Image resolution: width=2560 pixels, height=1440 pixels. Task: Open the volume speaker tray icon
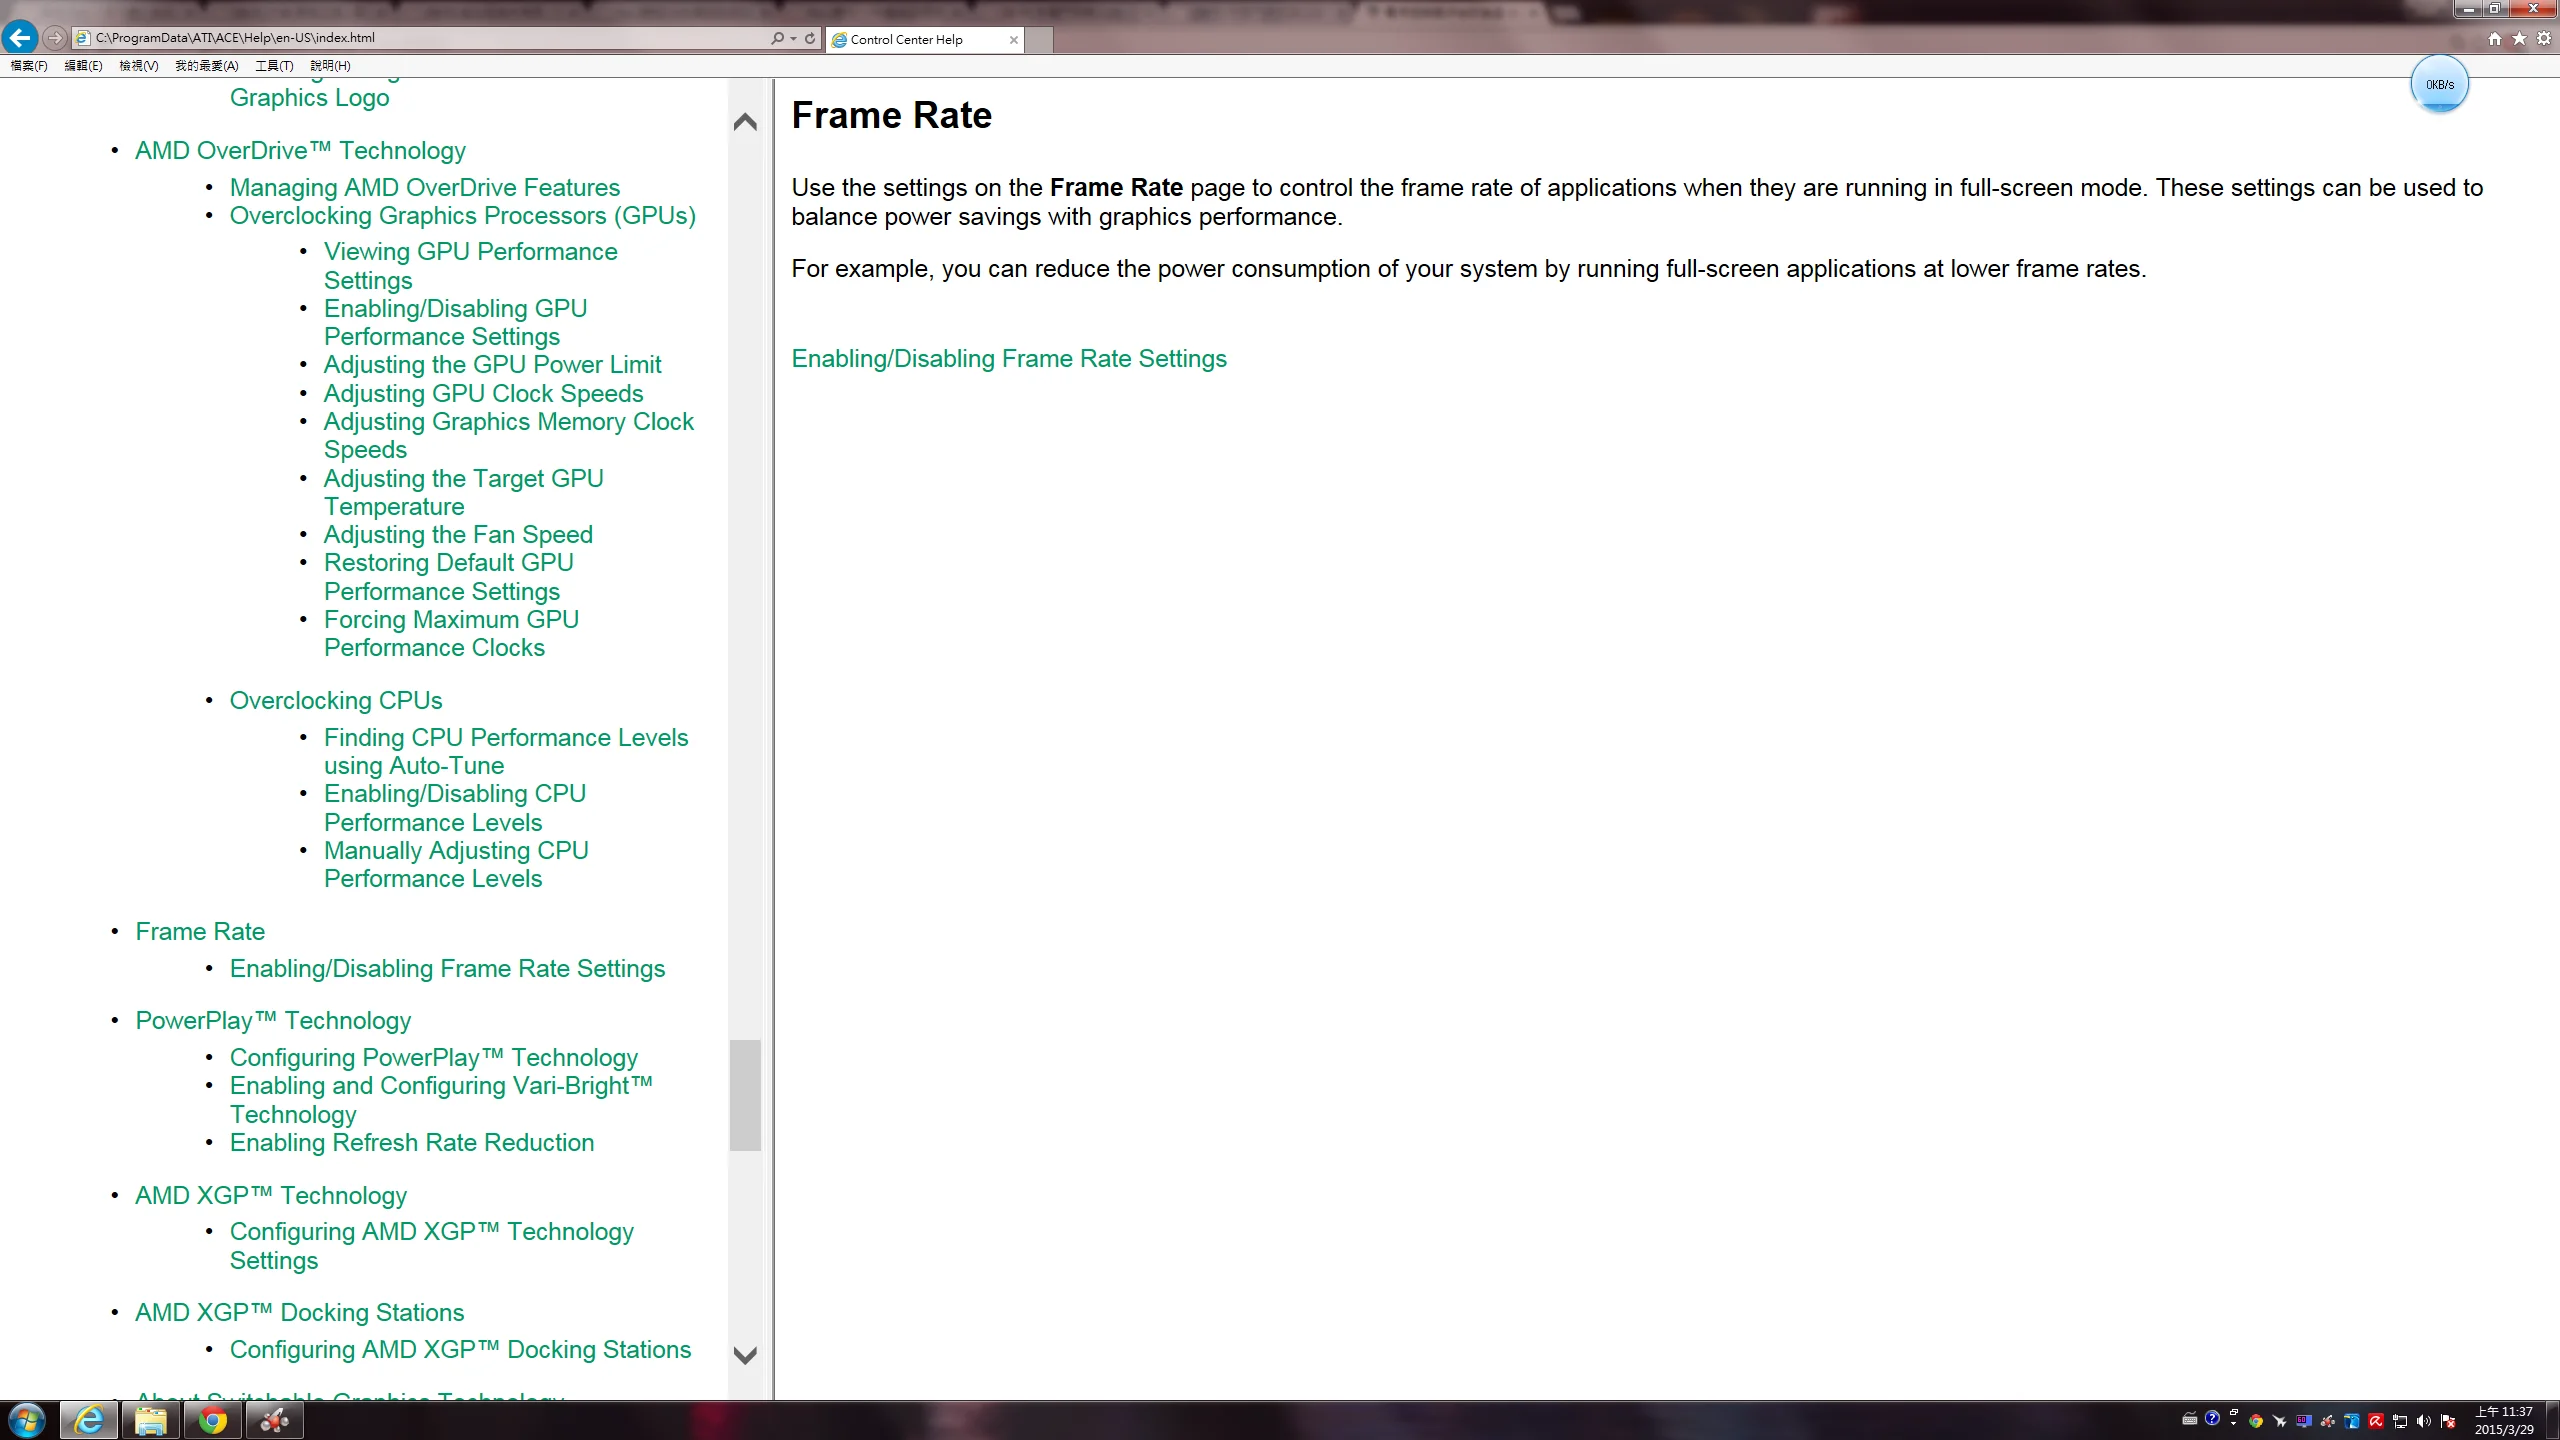tap(2424, 1420)
